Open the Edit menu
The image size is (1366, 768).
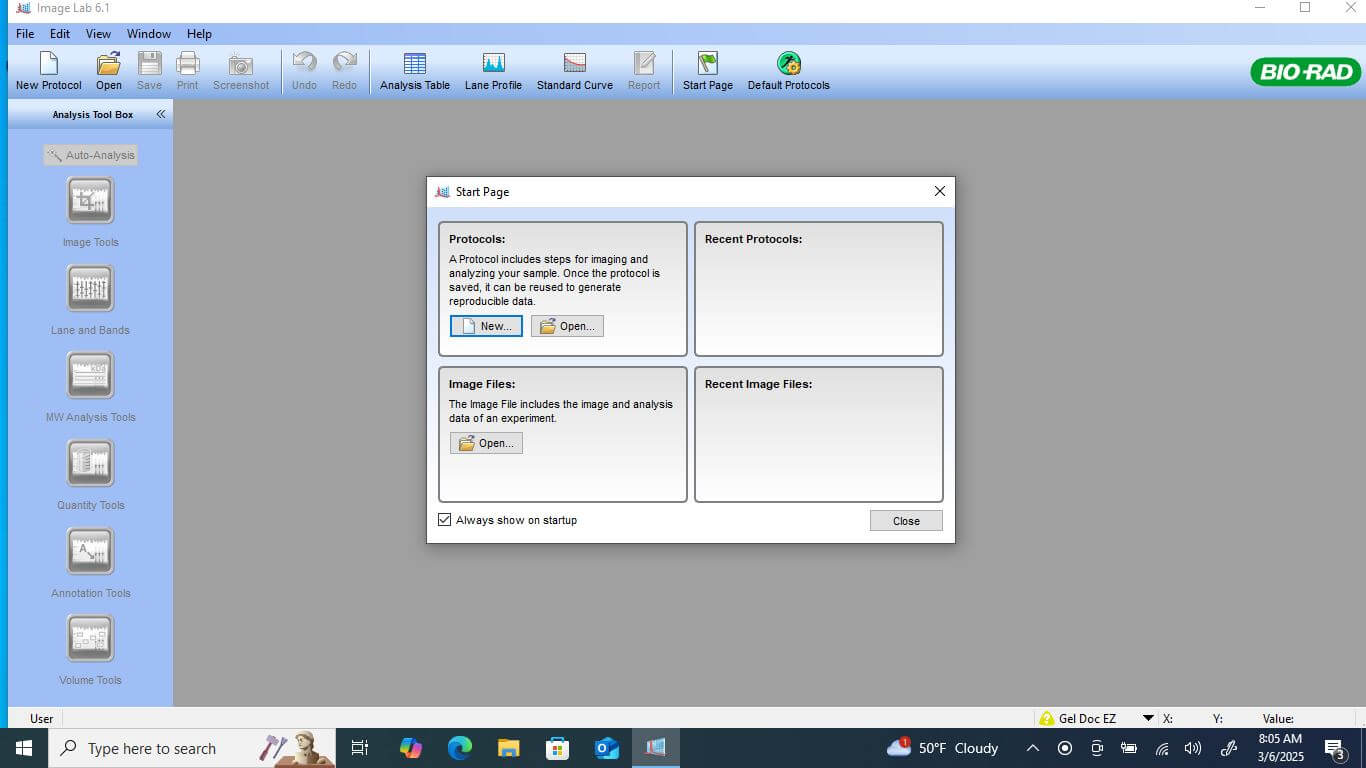(x=60, y=33)
